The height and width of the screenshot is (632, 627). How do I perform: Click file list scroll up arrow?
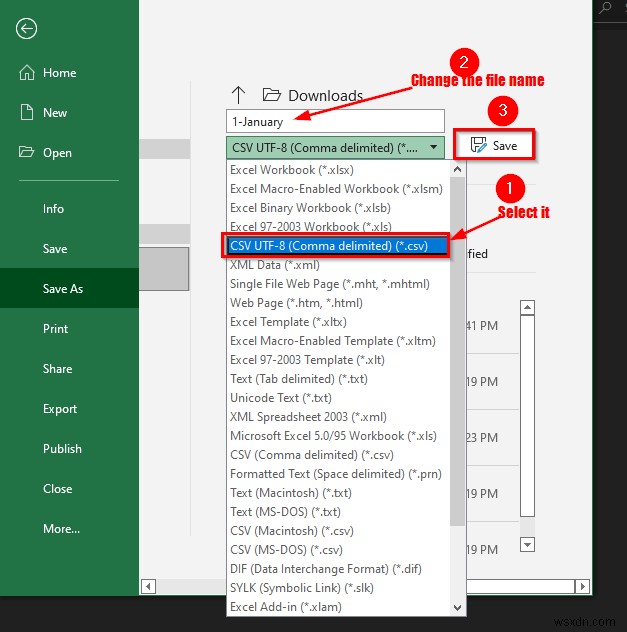(527, 308)
